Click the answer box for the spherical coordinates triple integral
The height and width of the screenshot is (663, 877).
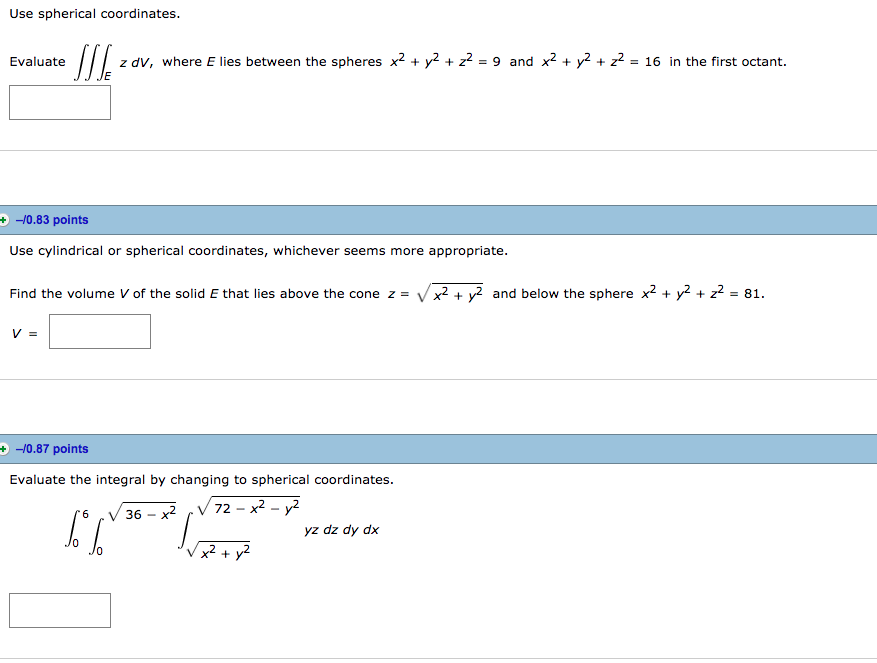click(x=59, y=101)
